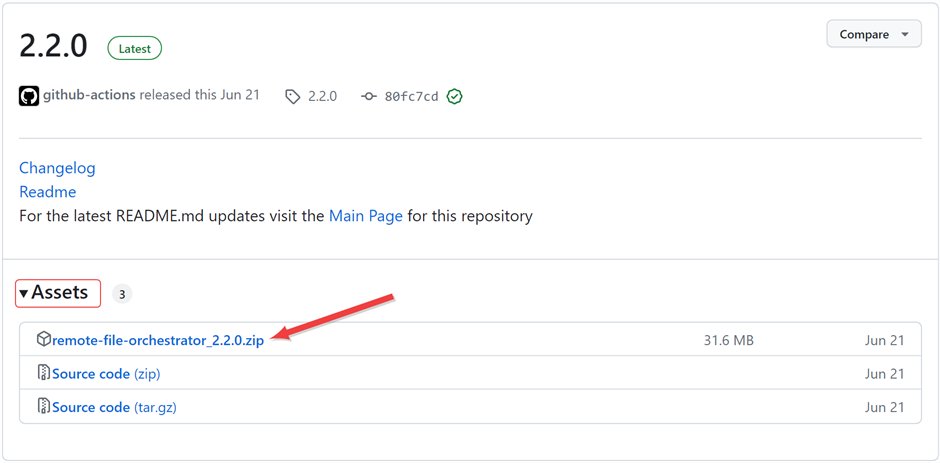Click the Assets count badge showing 3
The height and width of the screenshot is (463, 940).
point(121,294)
